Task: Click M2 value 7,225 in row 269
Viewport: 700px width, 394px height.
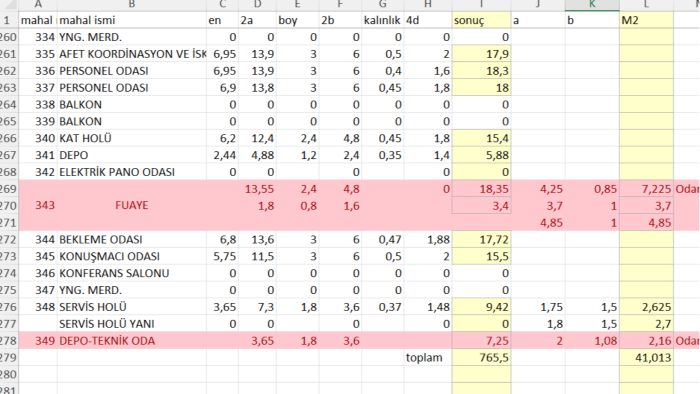Action: pos(646,189)
